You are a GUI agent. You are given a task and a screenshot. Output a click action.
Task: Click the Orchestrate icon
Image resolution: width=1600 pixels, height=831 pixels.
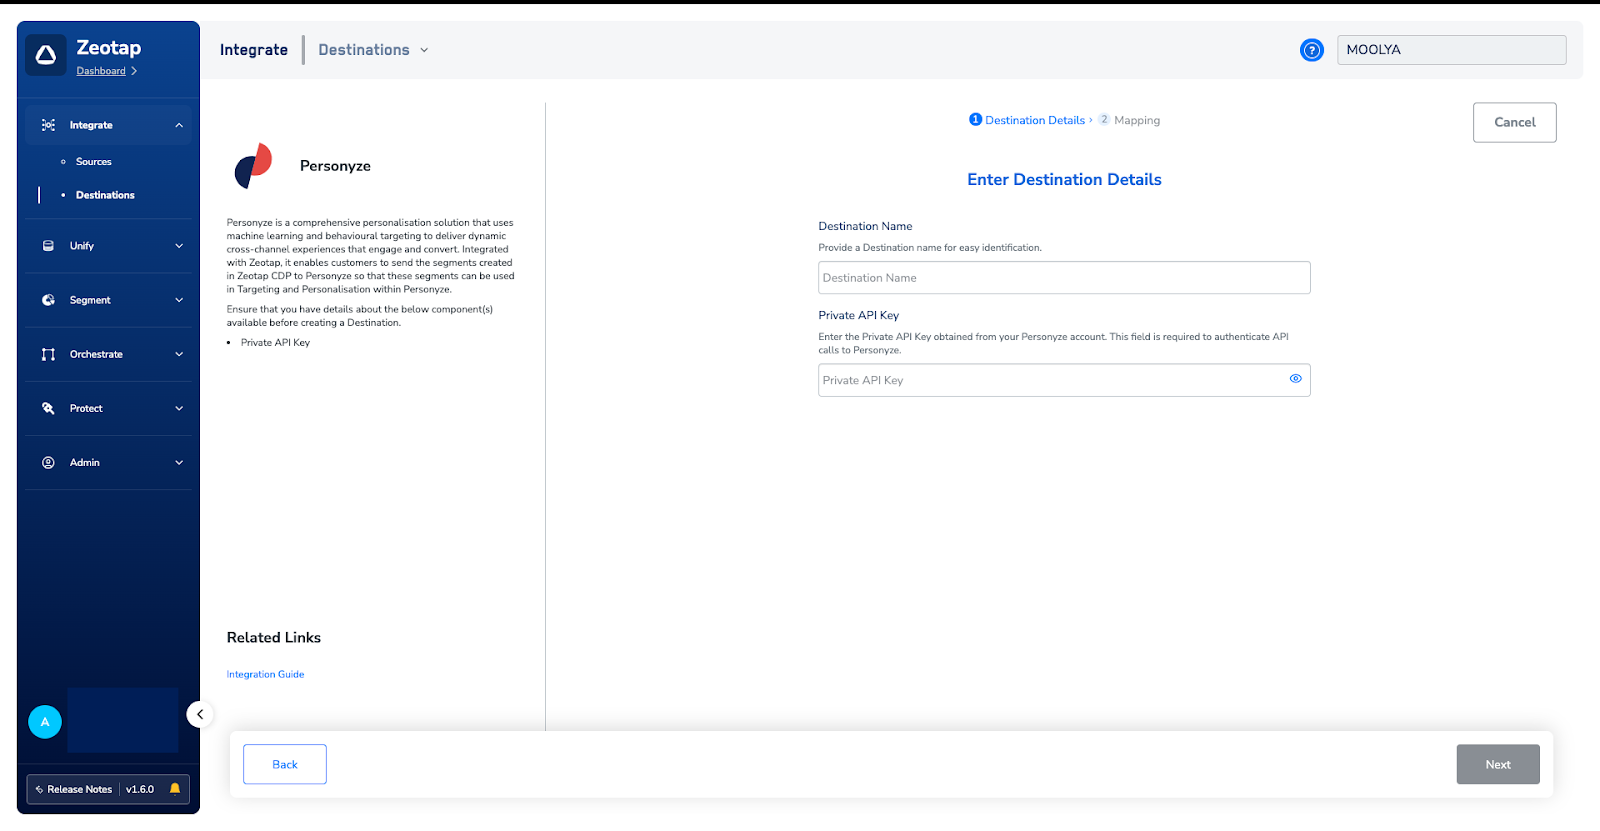pos(48,354)
